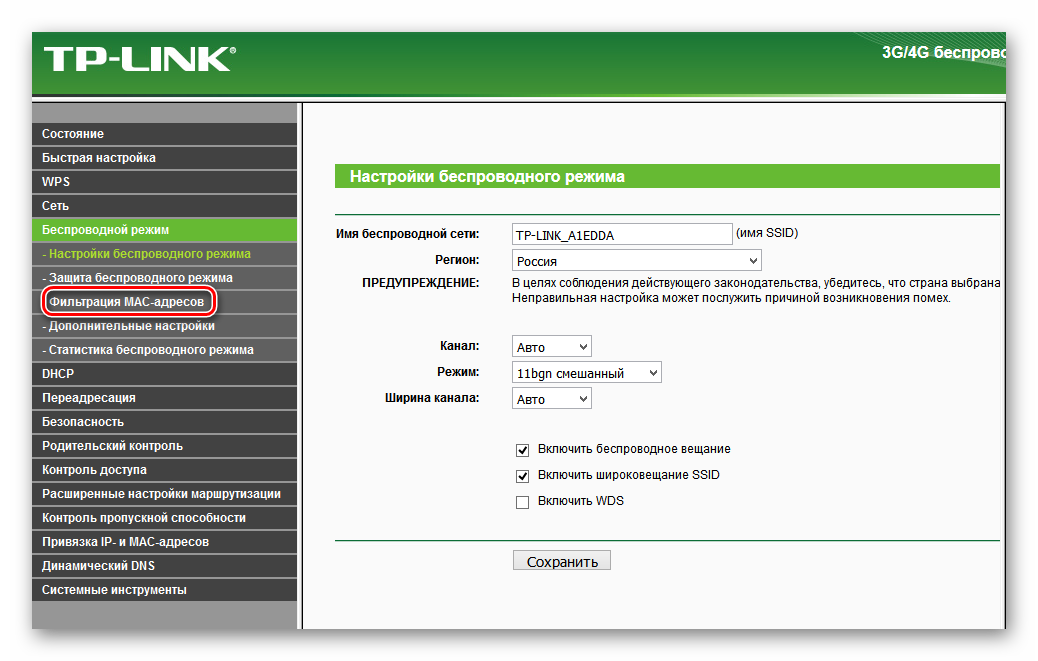Open the Режим dropdown
This screenshot has height=661, width=1038.
(x=586, y=373)
